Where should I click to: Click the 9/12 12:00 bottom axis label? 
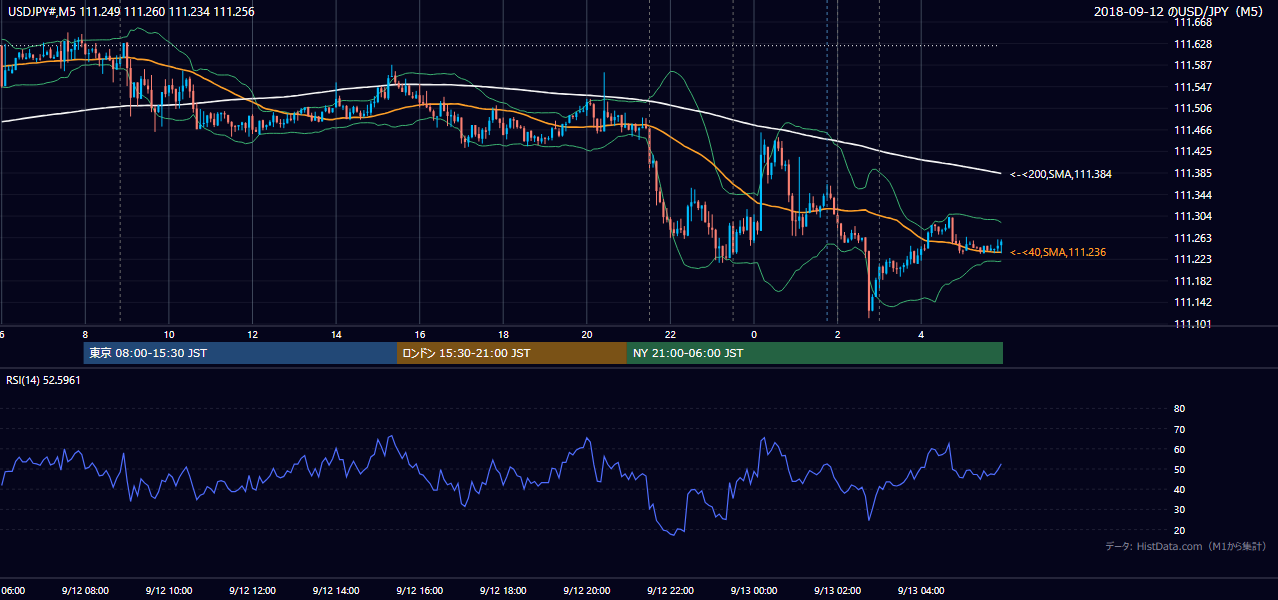[251, 590]
